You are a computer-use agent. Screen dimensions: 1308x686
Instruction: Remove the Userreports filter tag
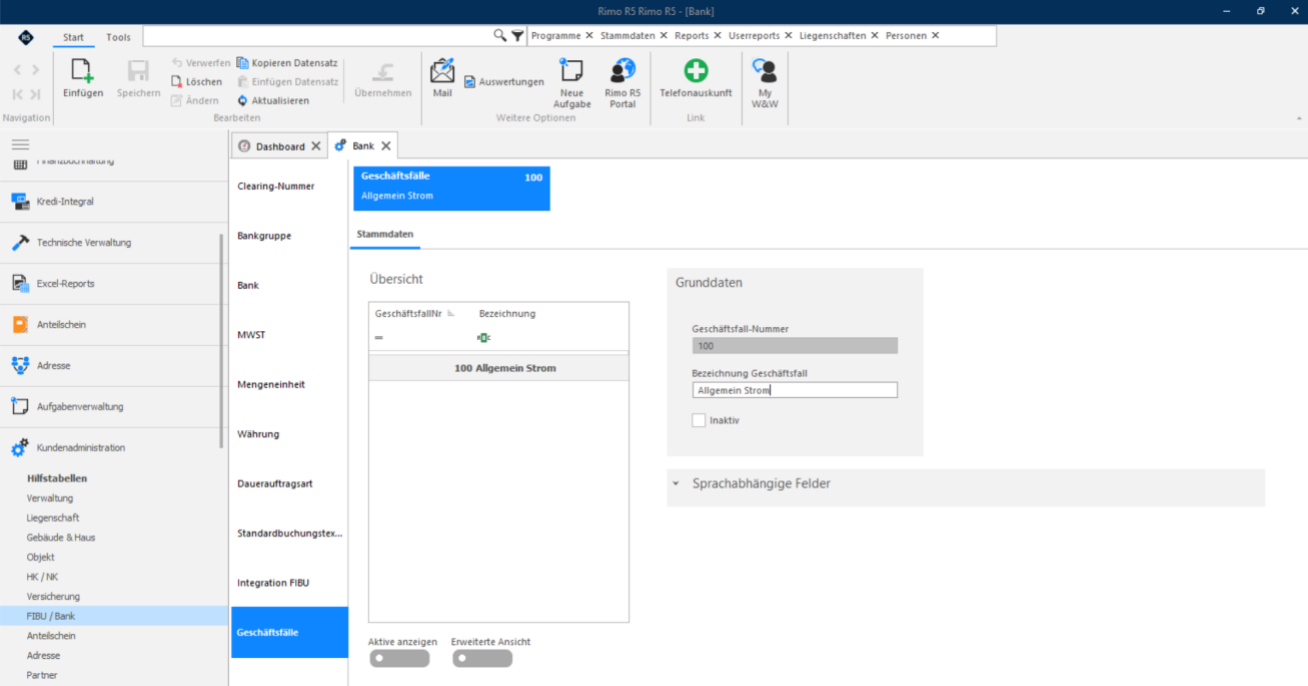(x=788, y=36)
